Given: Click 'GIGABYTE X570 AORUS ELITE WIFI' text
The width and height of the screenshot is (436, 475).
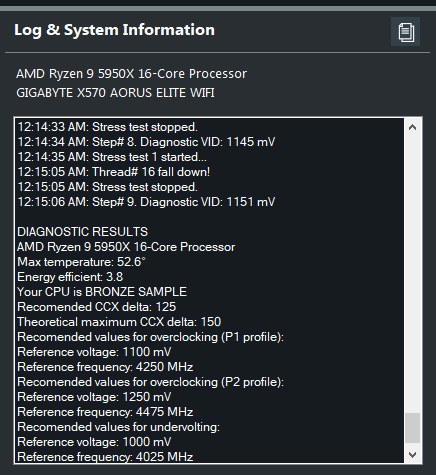Looking at the screenshot, I should point(115,93).
